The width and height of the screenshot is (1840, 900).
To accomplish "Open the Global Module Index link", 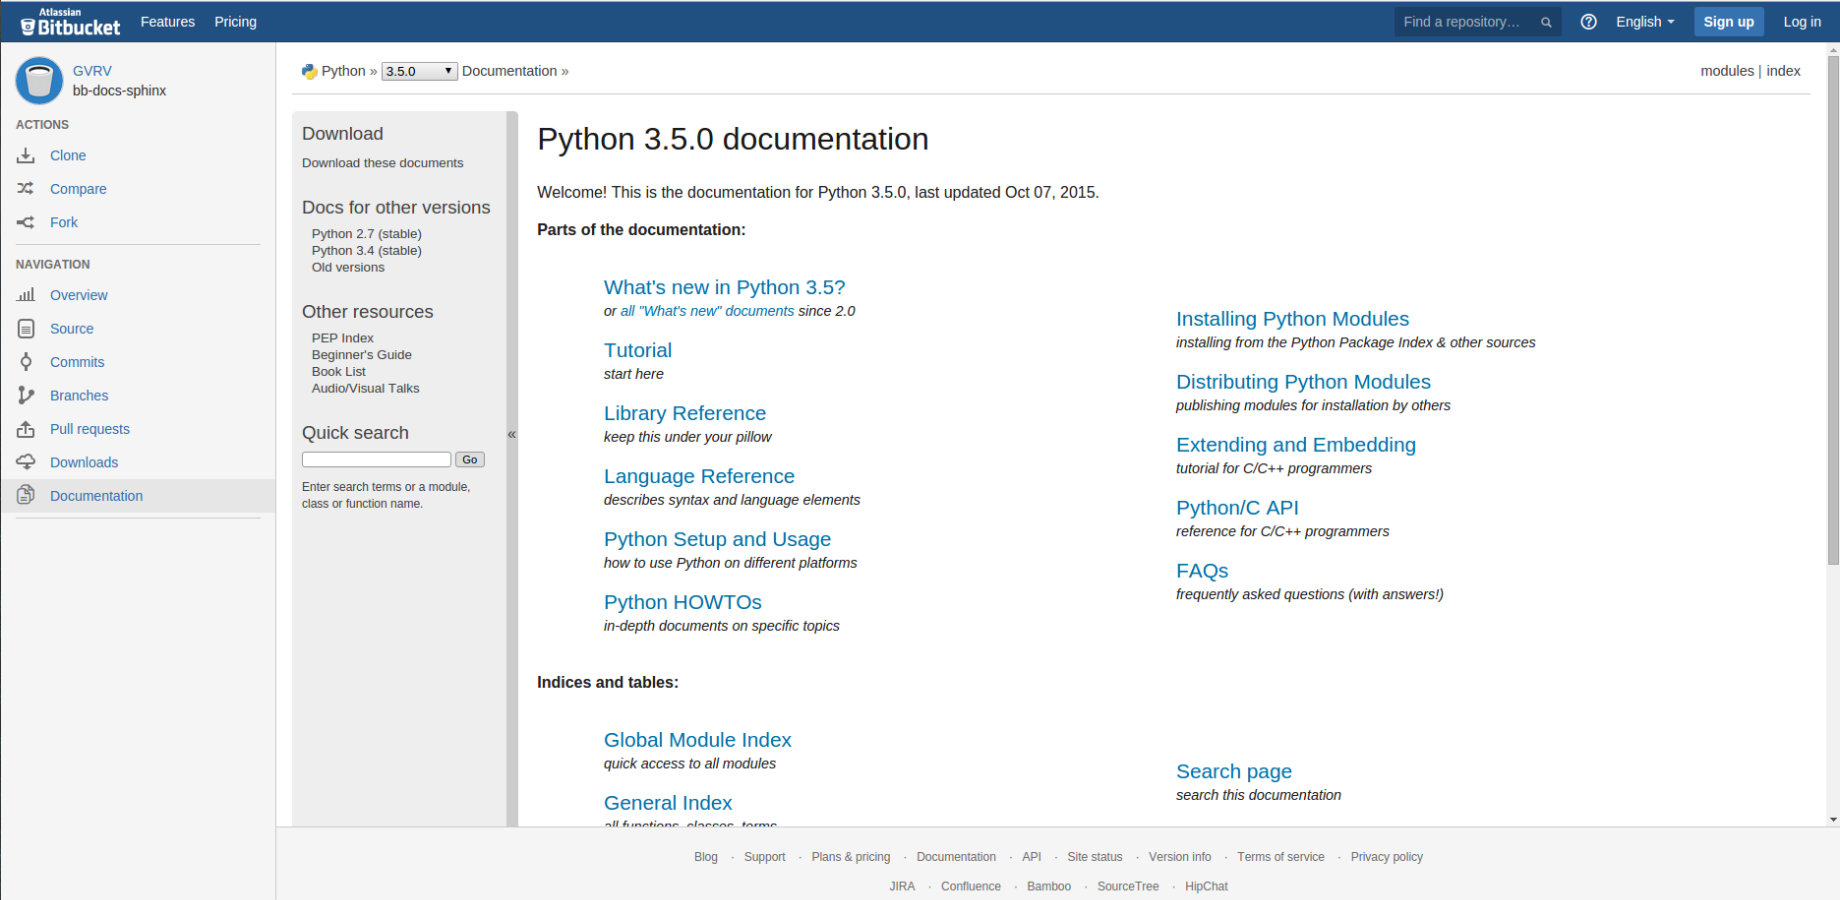I will pos(698,740).
